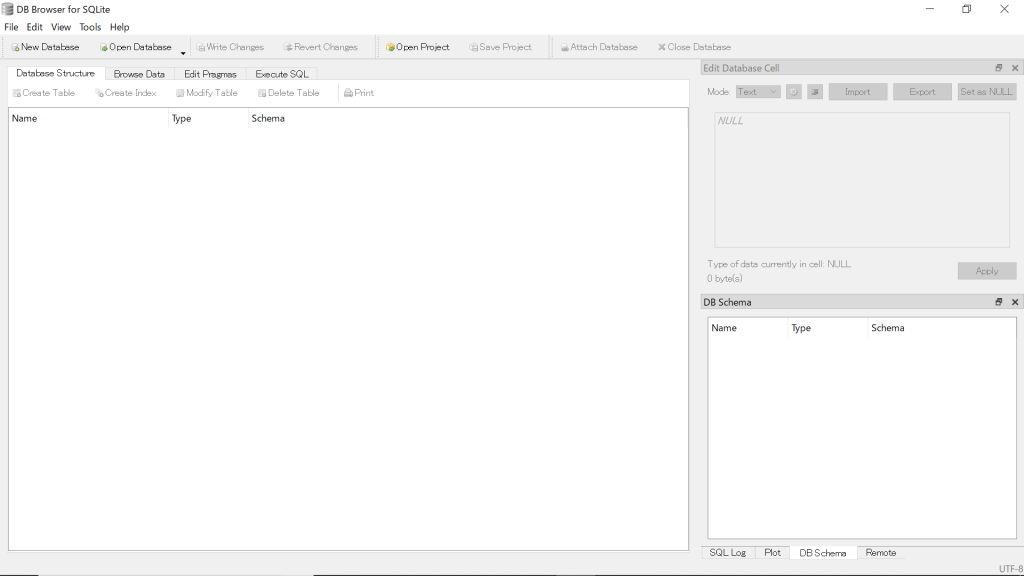Click the New Database toolbar button
Viewport: 1024px width, 576px height.
point(45,47)
